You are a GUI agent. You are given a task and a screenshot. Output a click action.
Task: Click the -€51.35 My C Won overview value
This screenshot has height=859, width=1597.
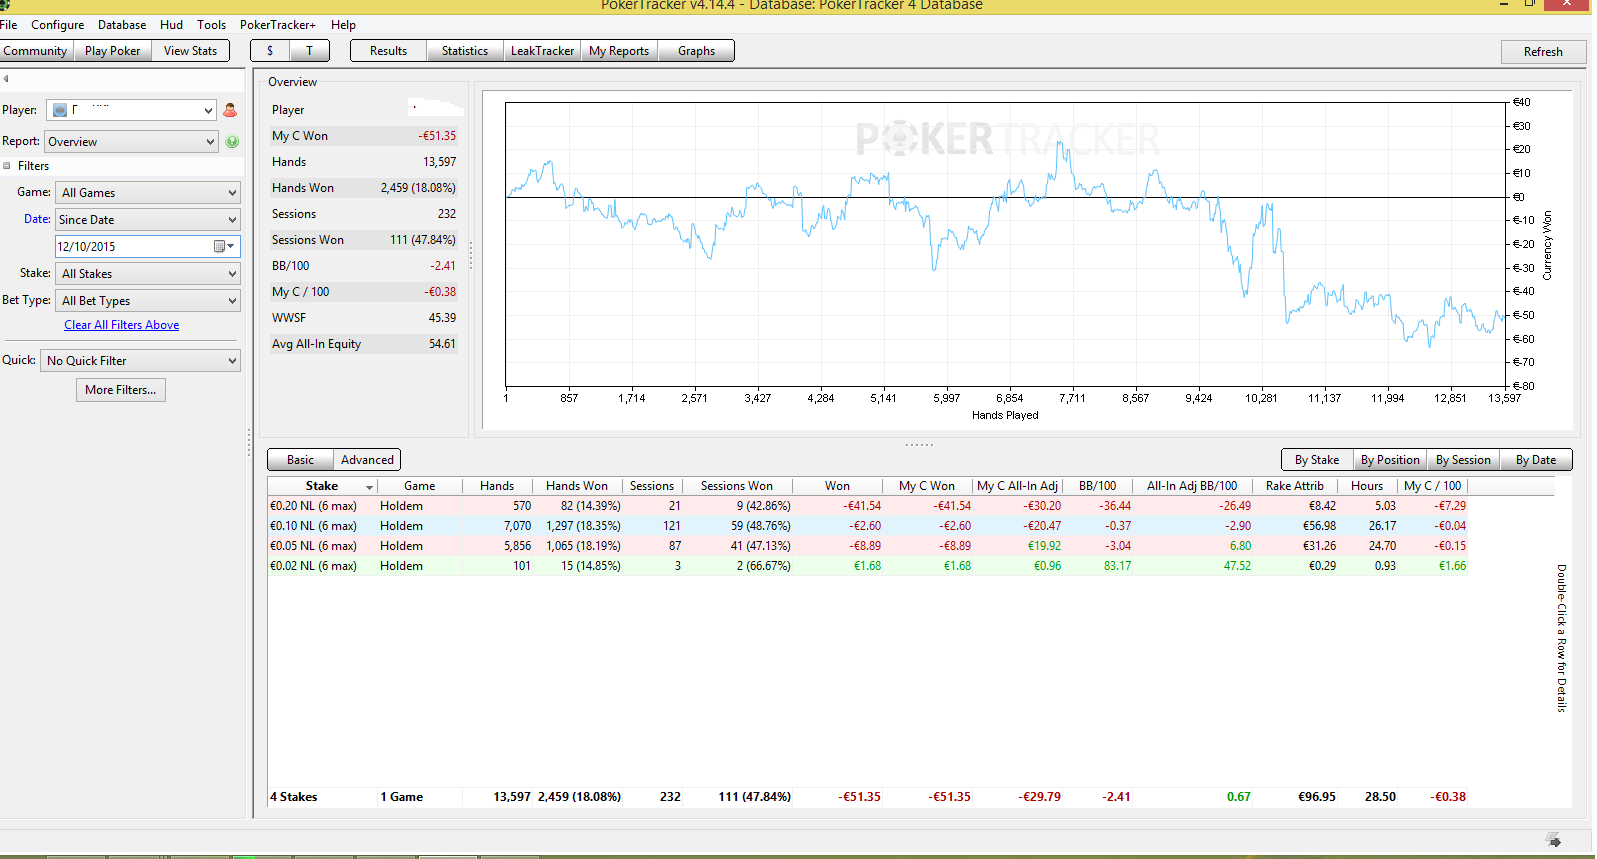(437, 136)
